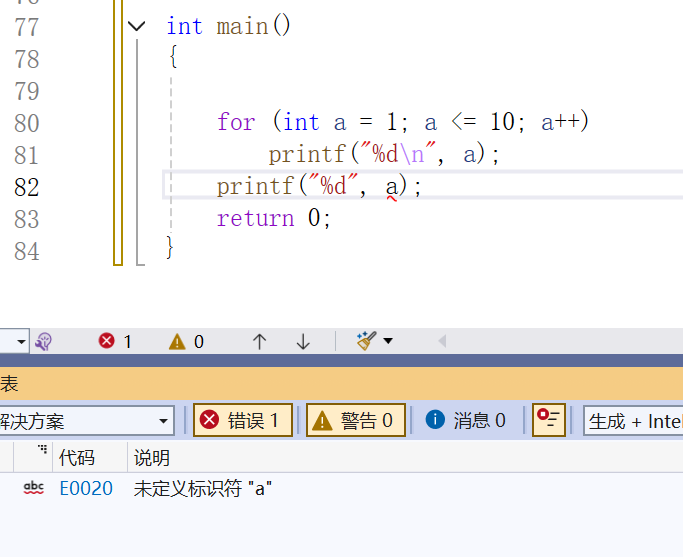Click line number 82 in the gutter
This screenshot has height=557, width=683.
click(27, 187)
